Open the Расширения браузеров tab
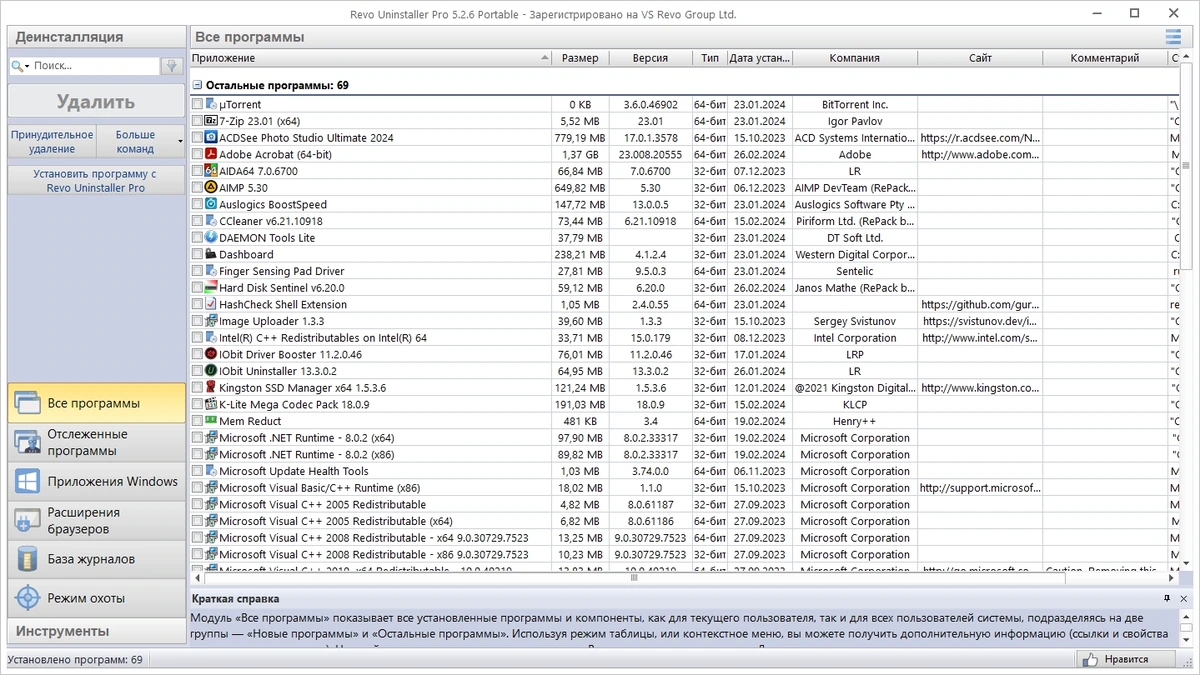Image resolution: width=1200 pixels, height=675 pixels. tap(97, 520)
